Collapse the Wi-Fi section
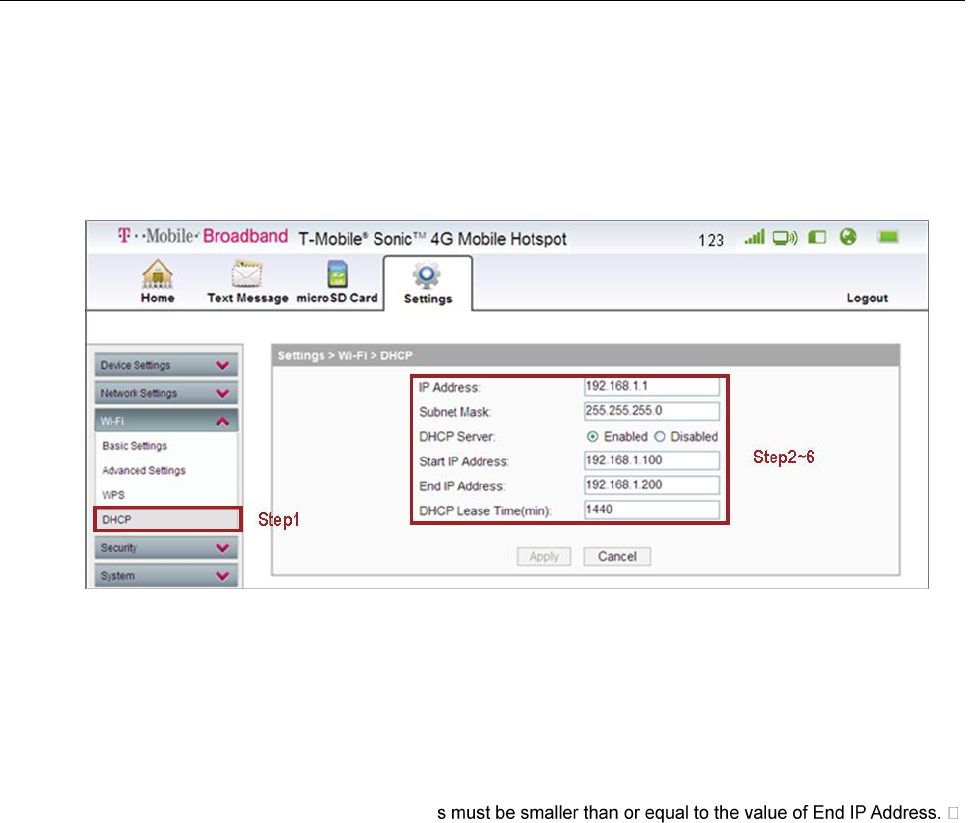Image resolution: width=968 pixels, height=823 pixels. (166, 421)
